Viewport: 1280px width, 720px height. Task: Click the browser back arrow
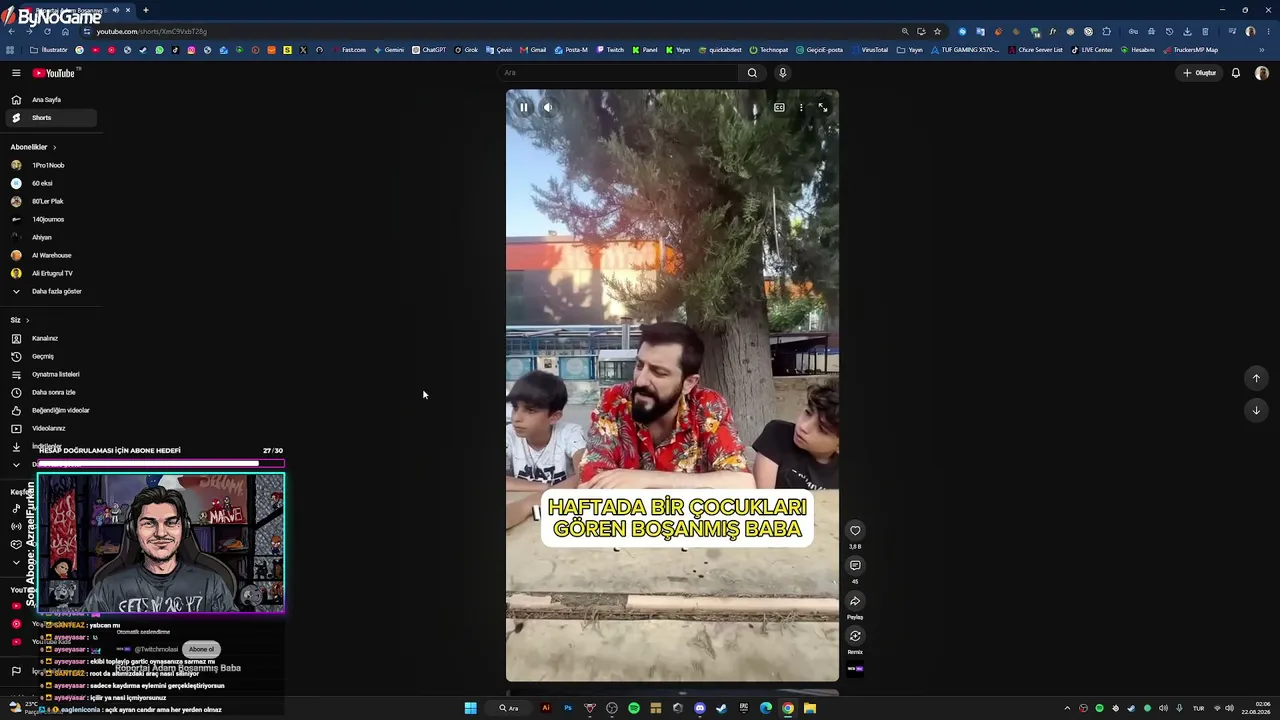[11, 31]
